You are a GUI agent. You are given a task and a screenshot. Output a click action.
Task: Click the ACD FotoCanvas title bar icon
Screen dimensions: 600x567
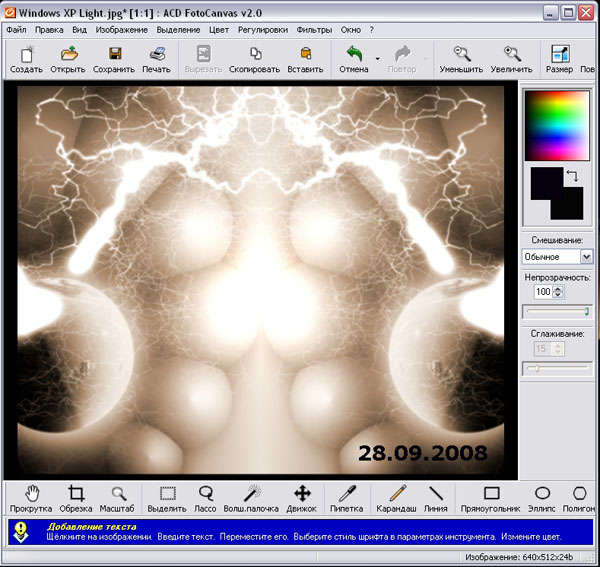(10, 13)
